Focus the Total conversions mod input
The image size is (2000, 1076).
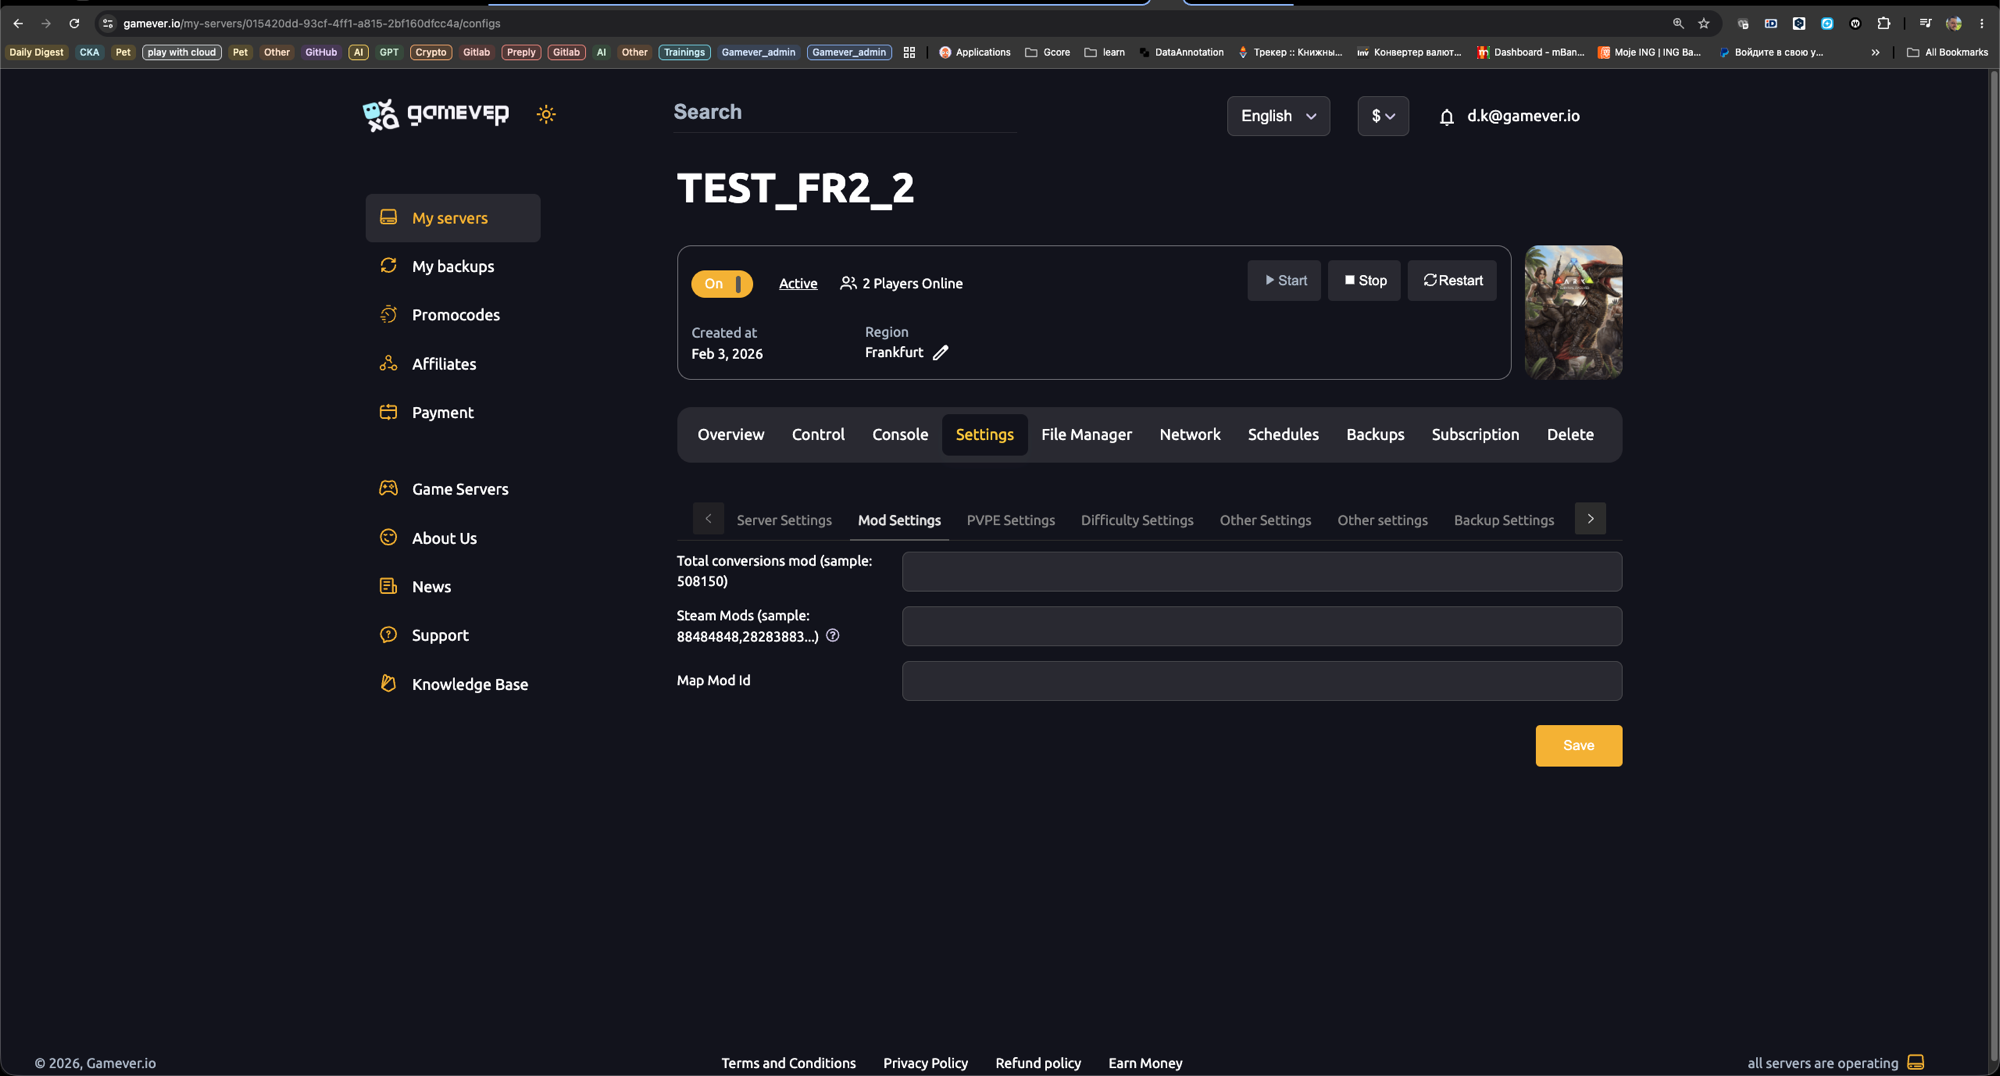[x=1262, y=572]
